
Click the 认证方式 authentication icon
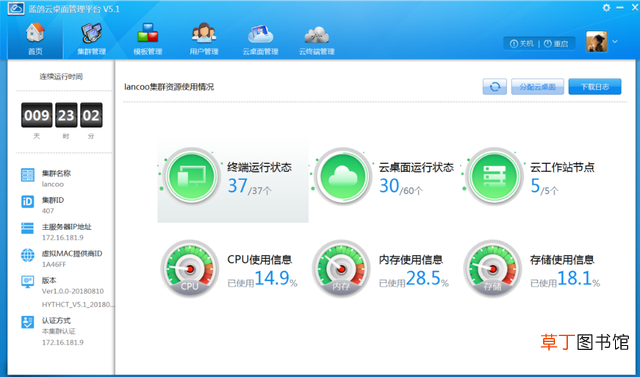point(27,322)
